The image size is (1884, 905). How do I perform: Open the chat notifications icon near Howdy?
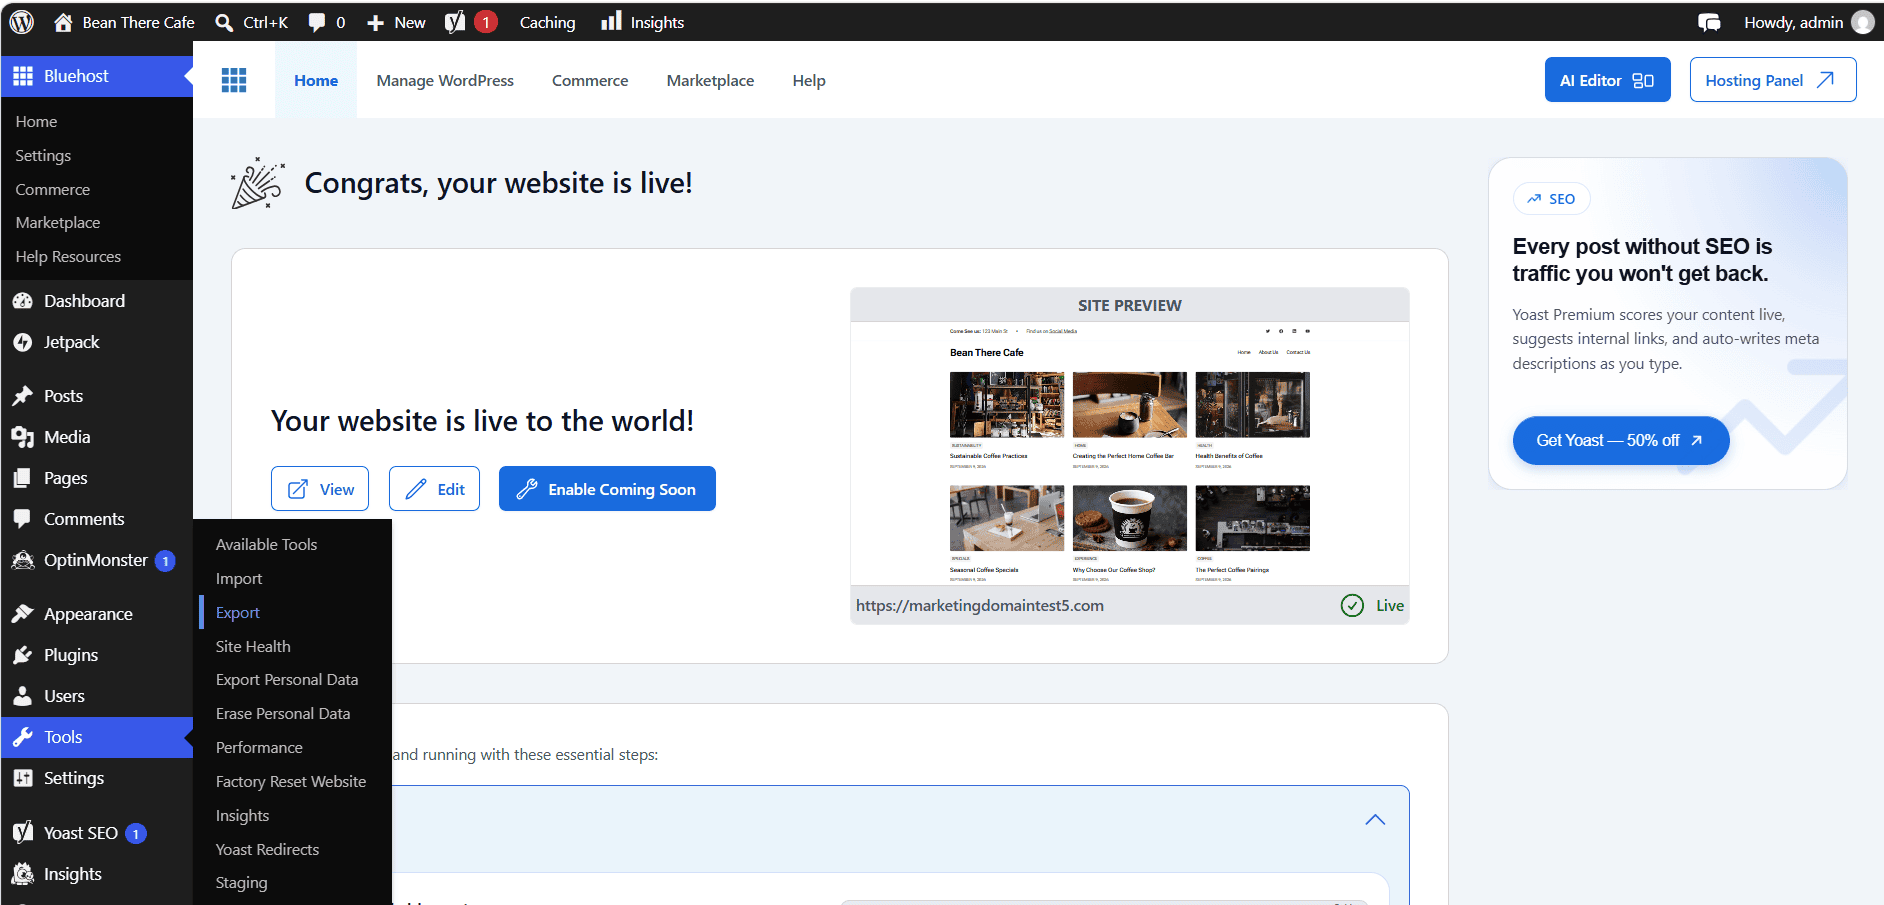click(x=1709, y=22)
